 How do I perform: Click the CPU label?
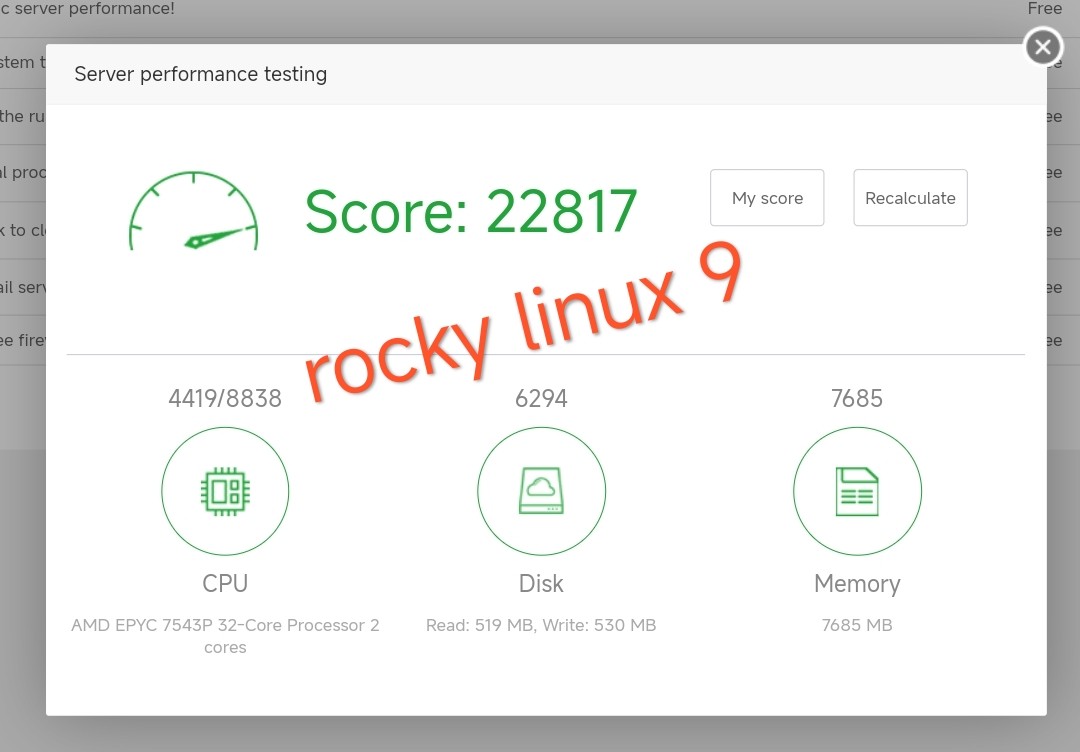coord(225,583)
